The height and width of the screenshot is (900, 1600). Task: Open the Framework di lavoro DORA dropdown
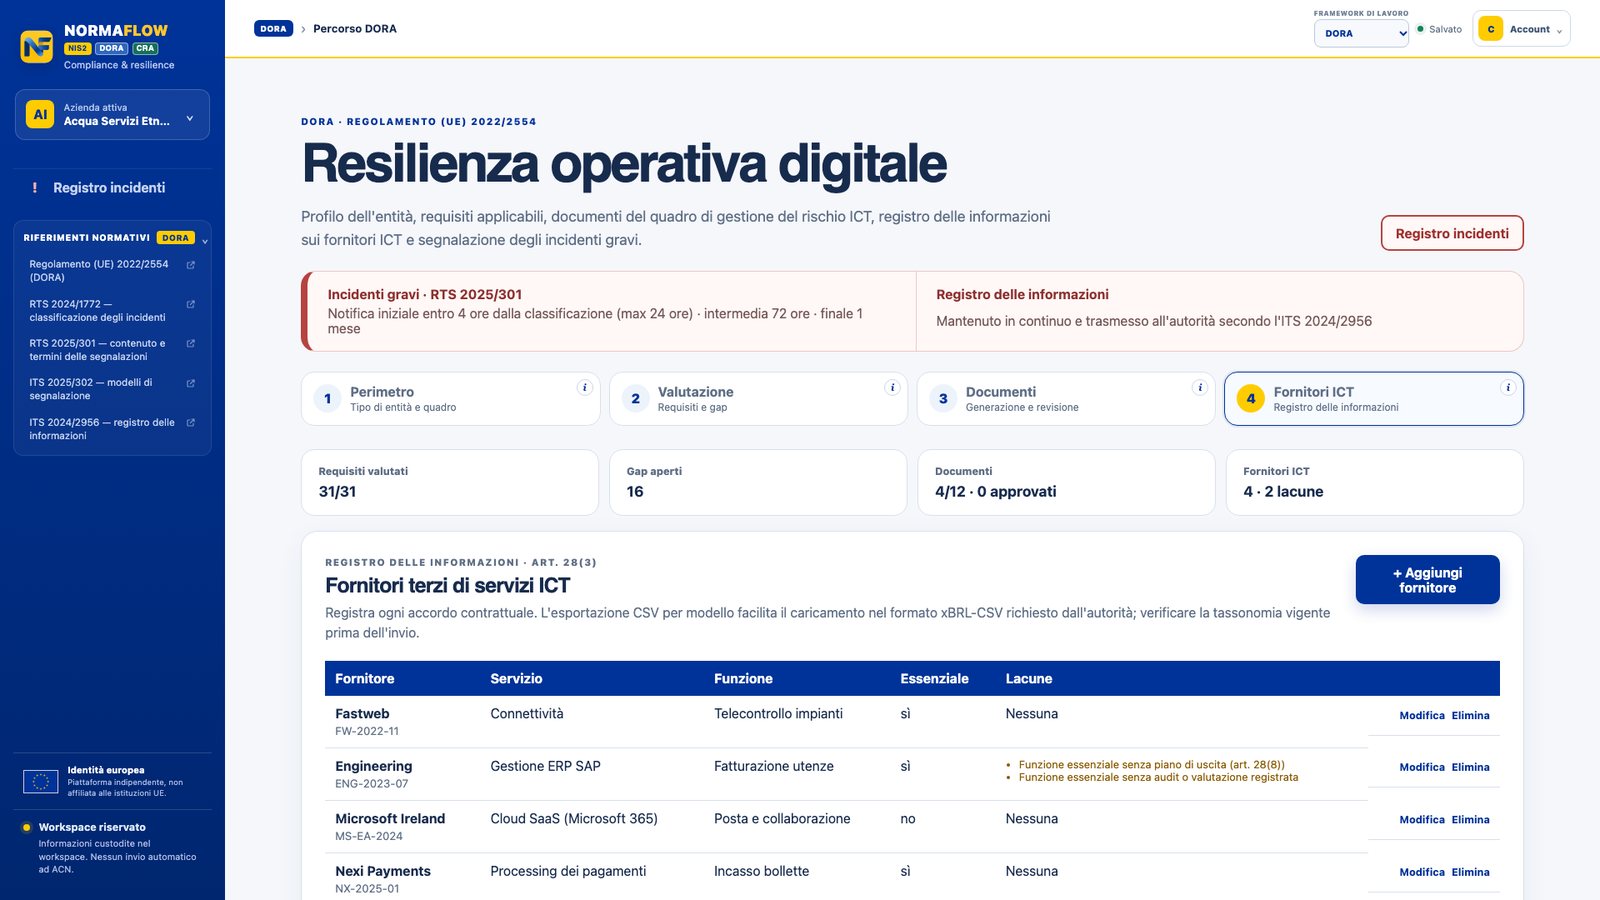tap(1361, 33)
